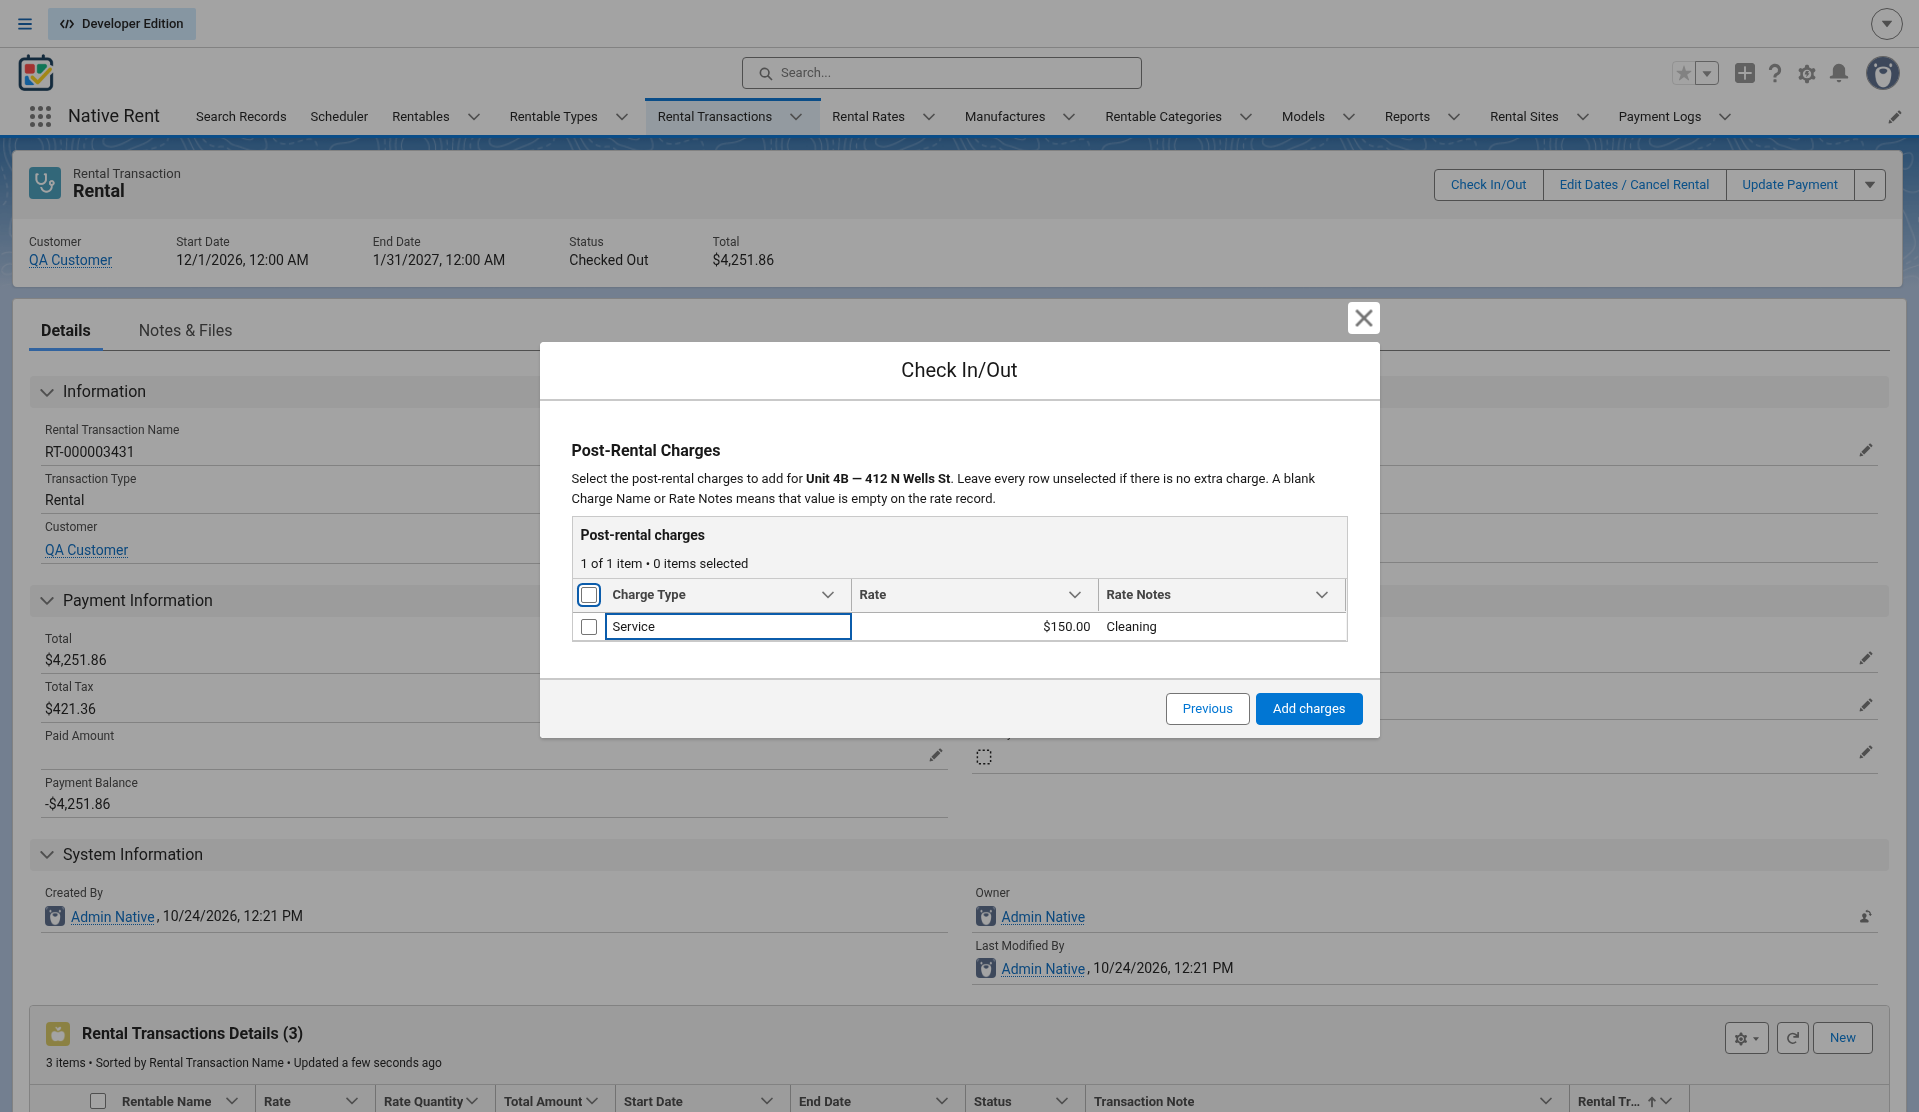Click the Edit Dates / Cancel Rental button
Image resolution: width=1919 pixels, height=1112 pixels.
pyautogui.click(x=1634, y=185)
